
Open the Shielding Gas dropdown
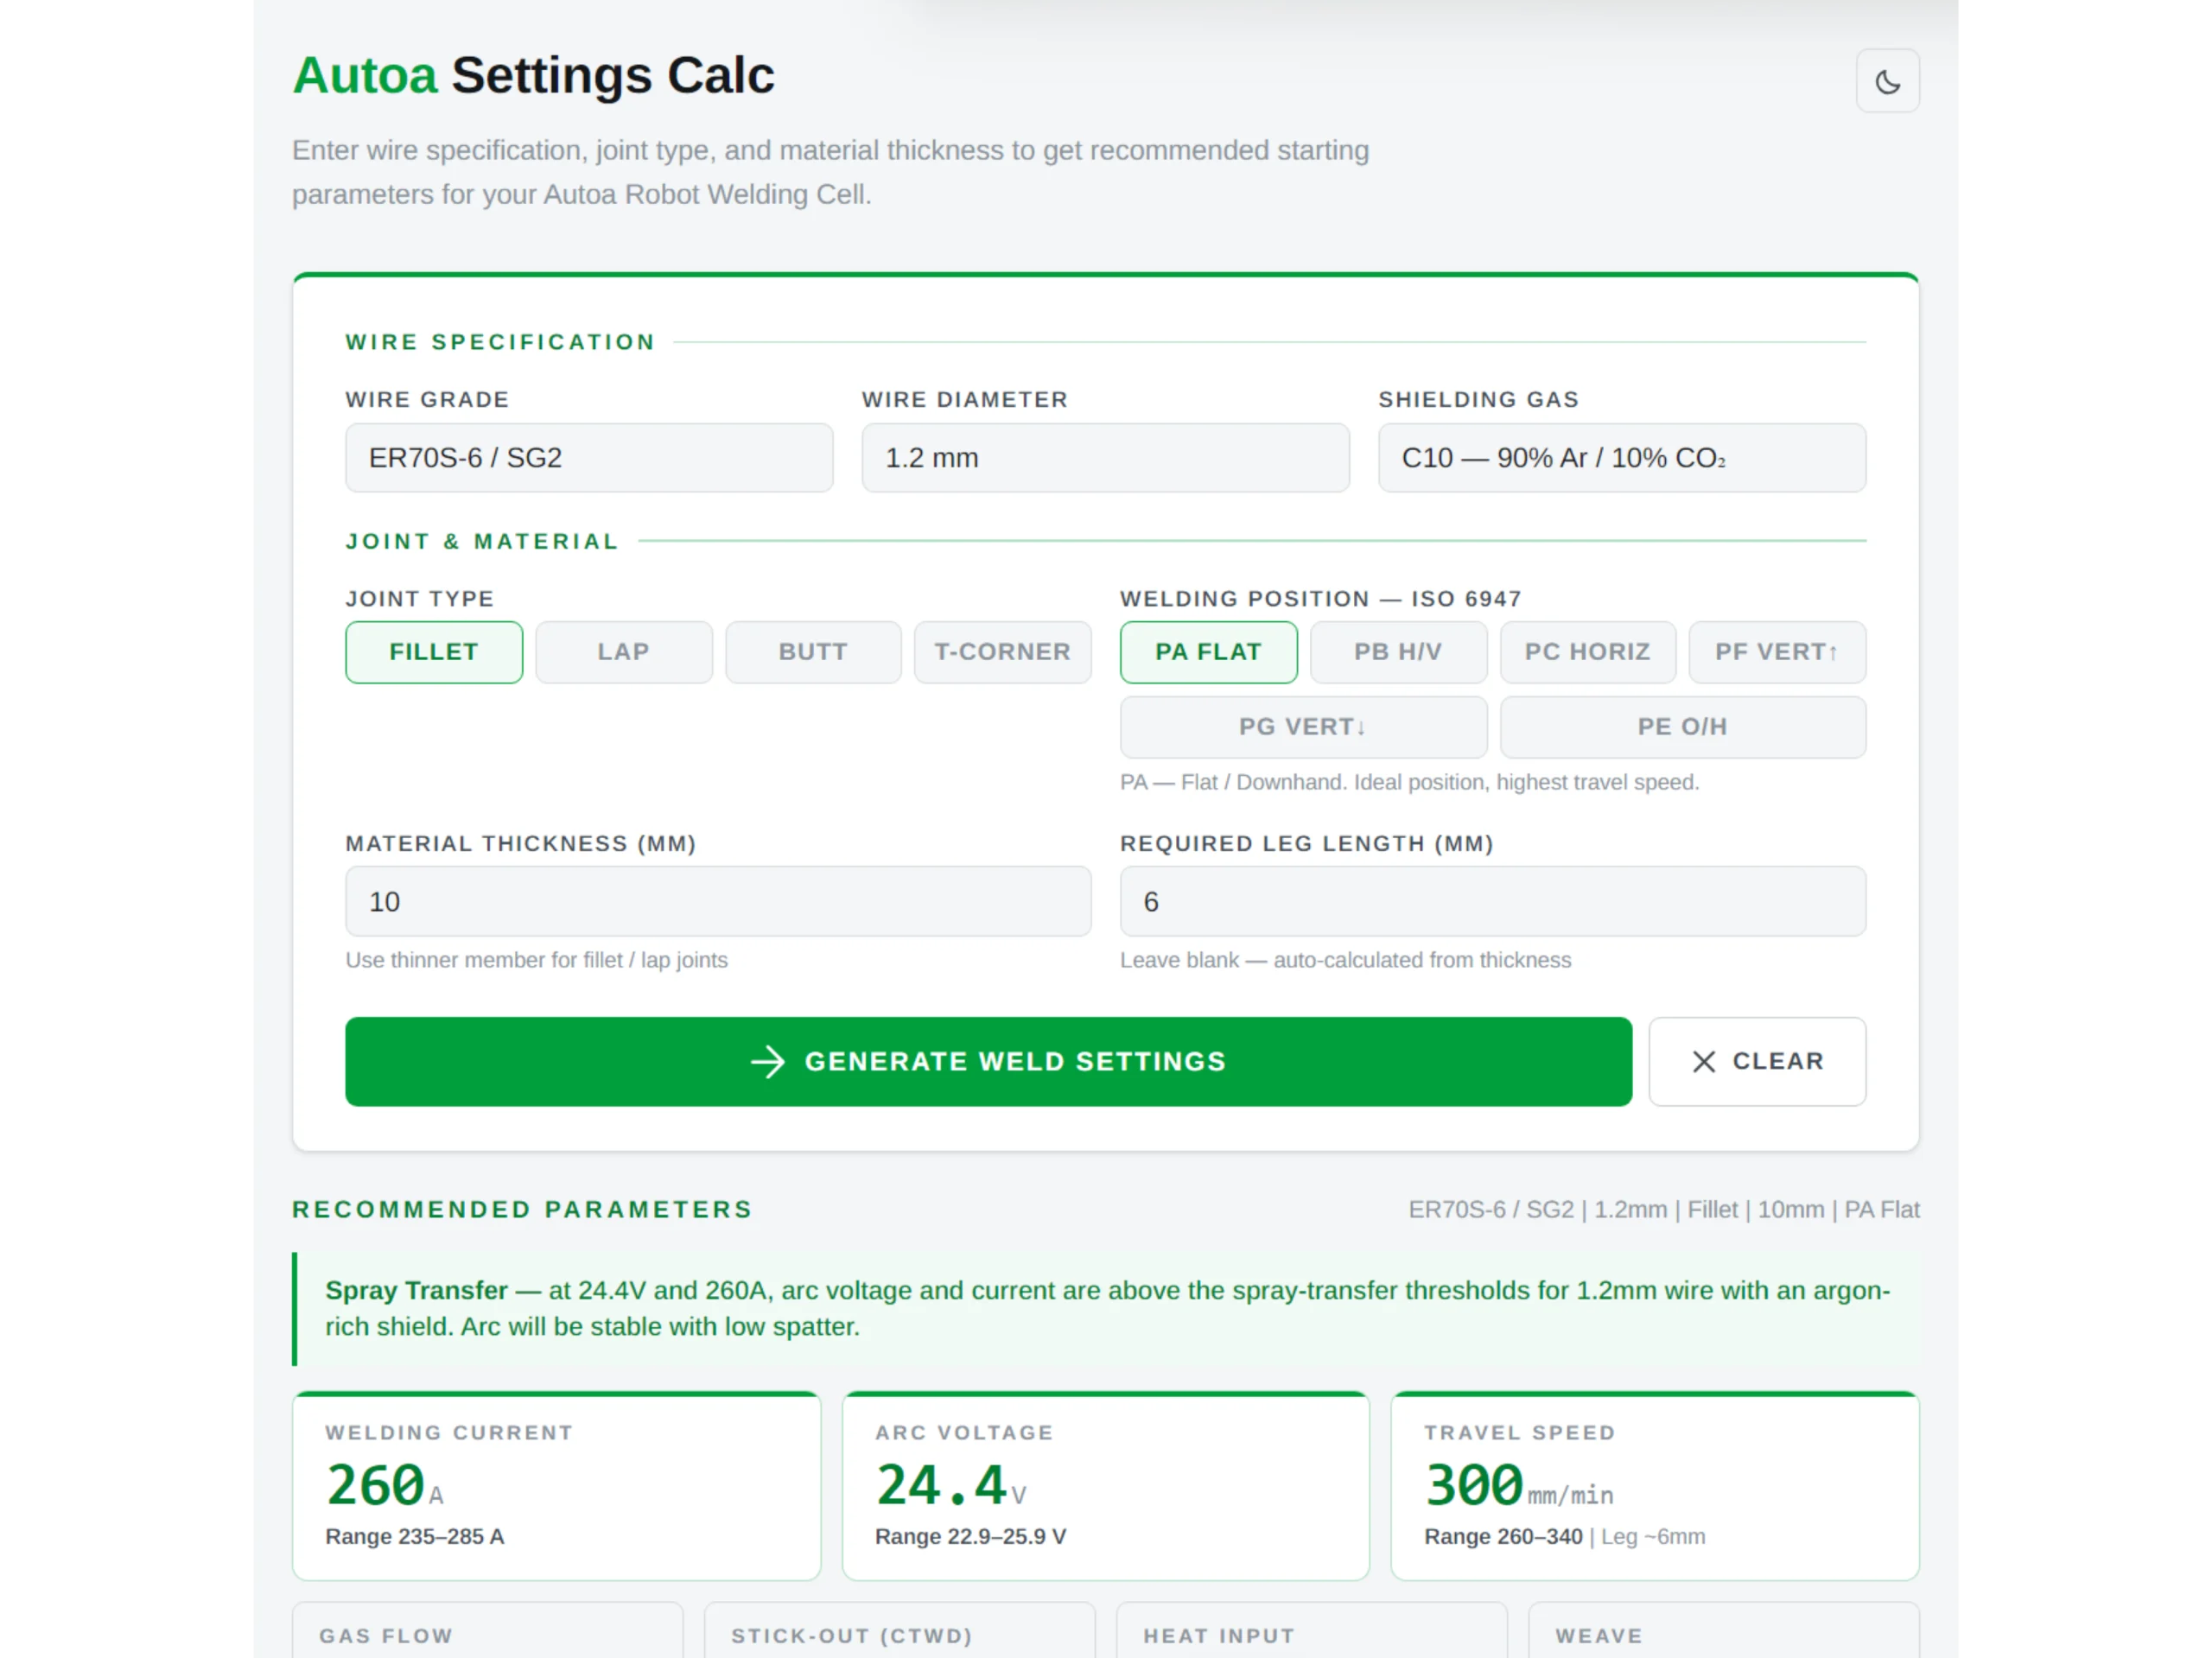pyautogui.click(x=1621, y=457)
